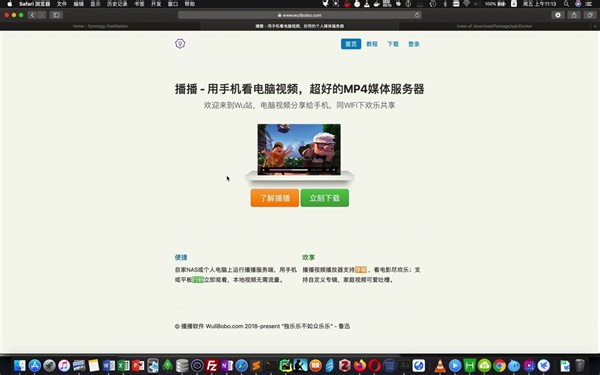Go back with Safari's back arrow
Viewport: 600px width, 375px height.
click(x=32, y=15)
